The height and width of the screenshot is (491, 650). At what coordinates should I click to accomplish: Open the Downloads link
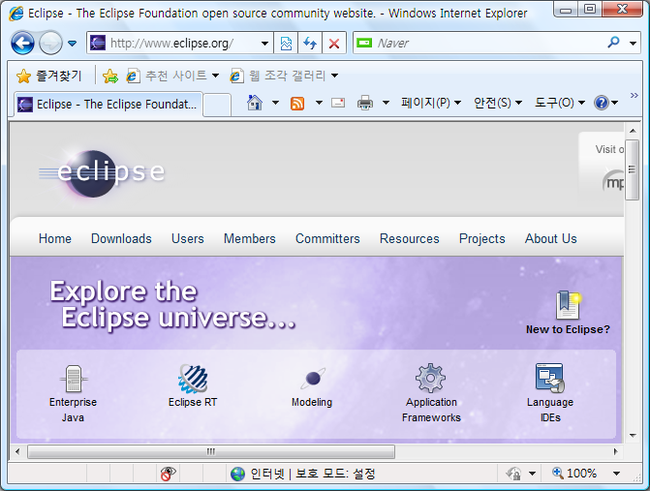tap(121, 239)
